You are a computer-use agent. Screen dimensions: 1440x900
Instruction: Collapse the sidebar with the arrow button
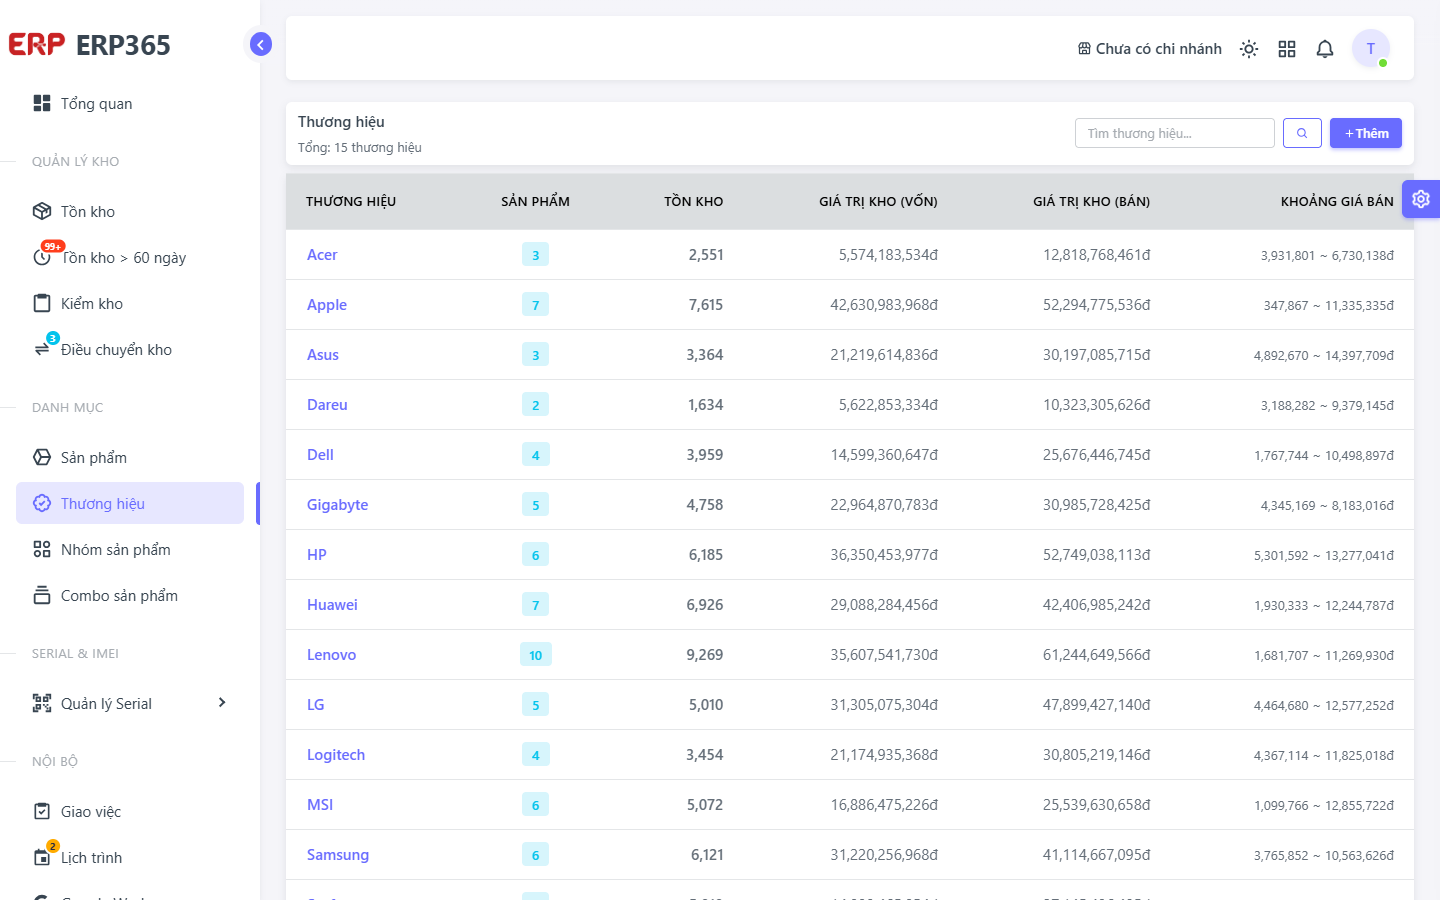click(260, 44)
